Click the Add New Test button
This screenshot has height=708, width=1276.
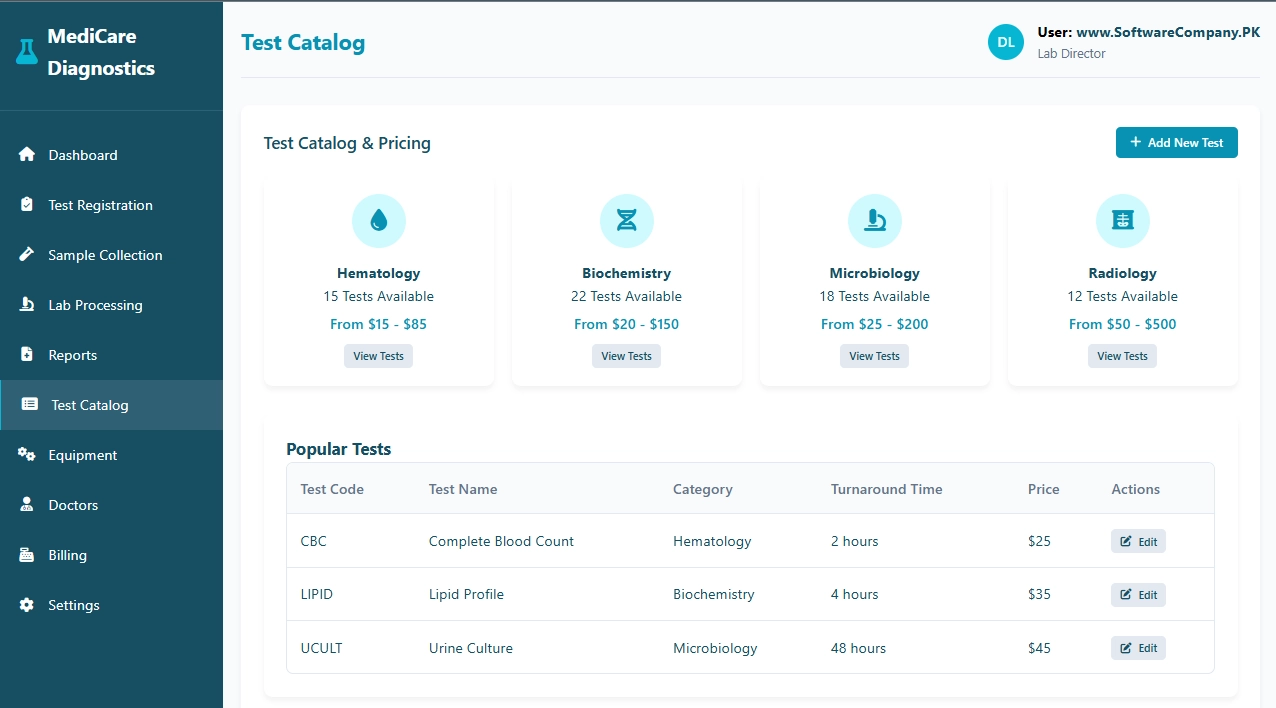tap(1177, 142)
